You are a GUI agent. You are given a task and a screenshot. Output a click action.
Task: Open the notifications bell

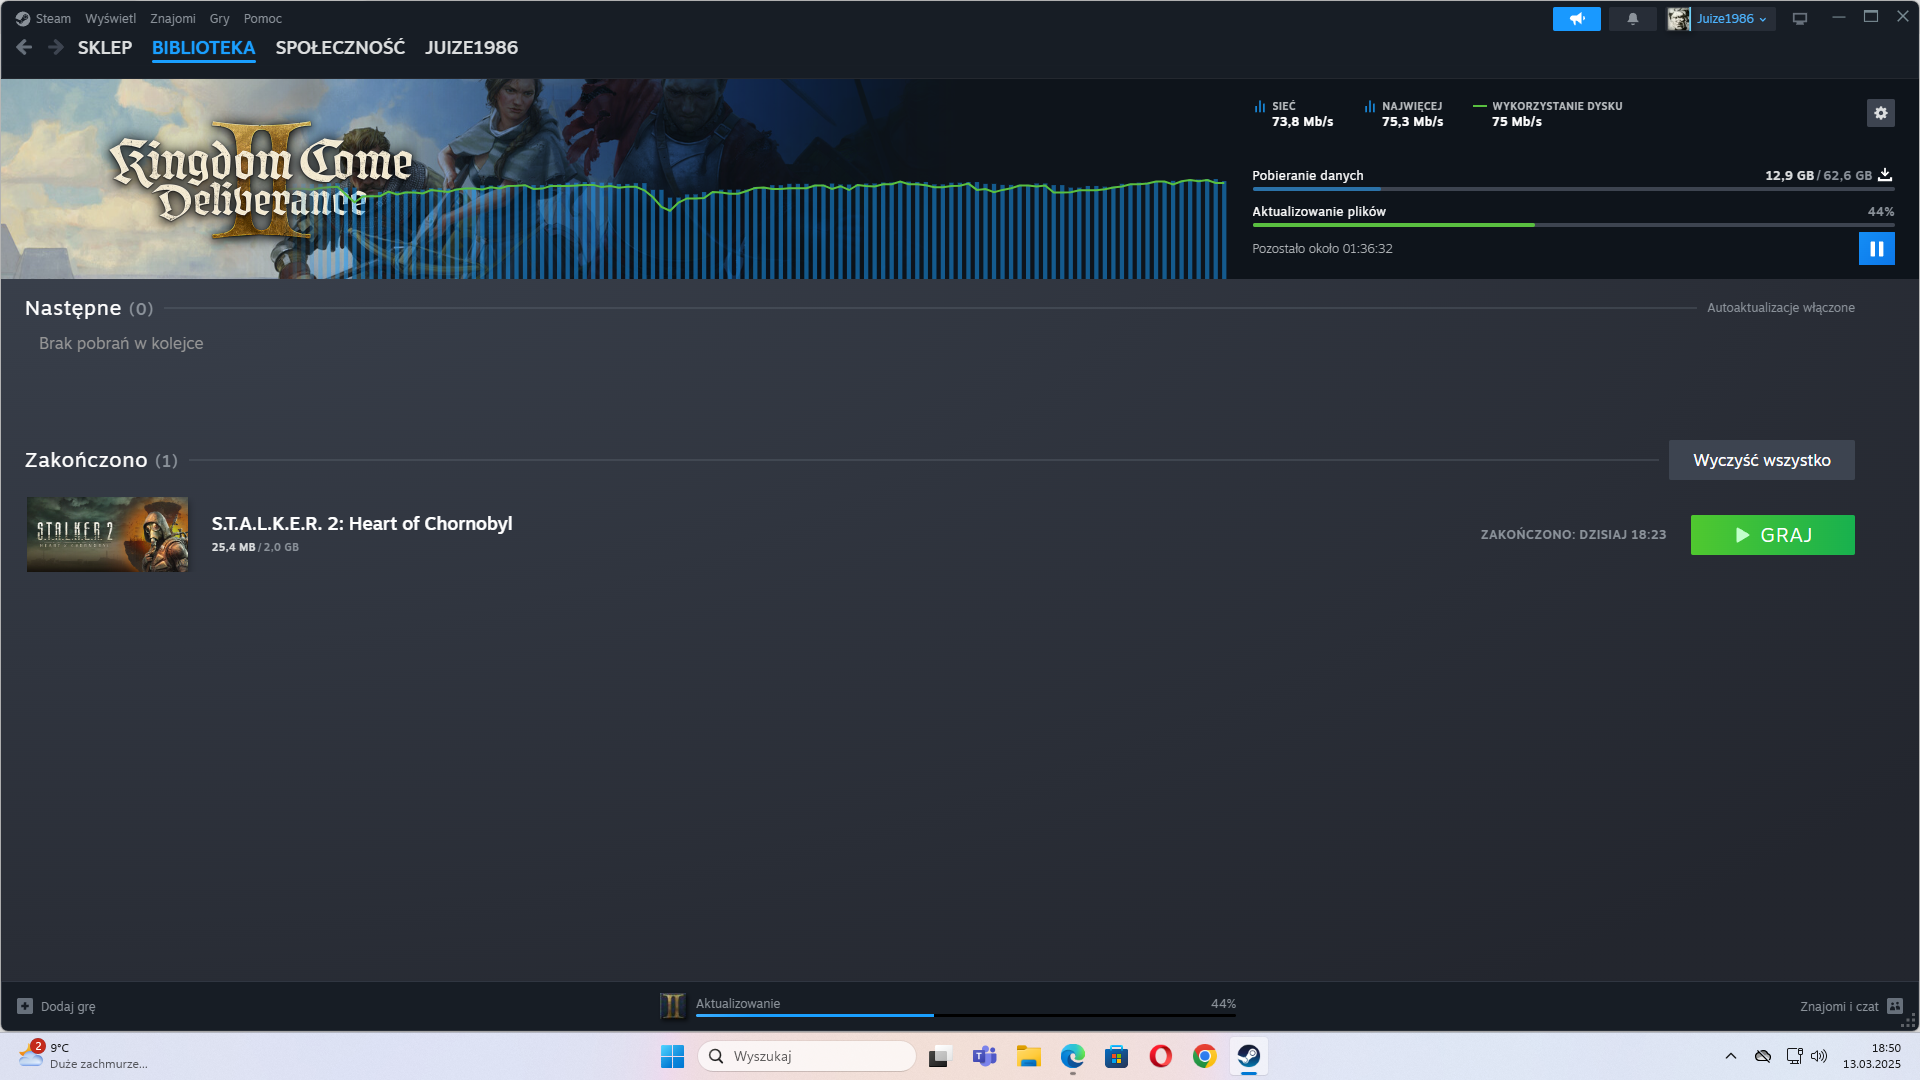(x=1632, y=19)
